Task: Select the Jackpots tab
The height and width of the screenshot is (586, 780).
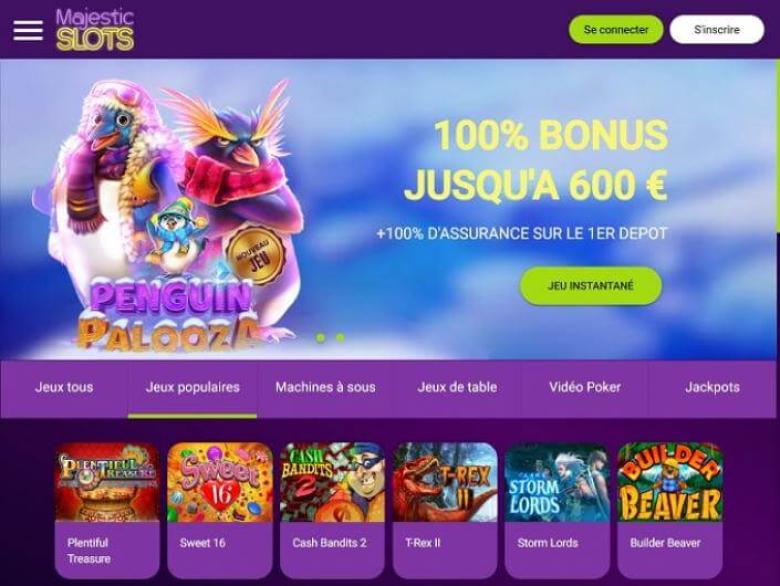Action: (712, 388)
